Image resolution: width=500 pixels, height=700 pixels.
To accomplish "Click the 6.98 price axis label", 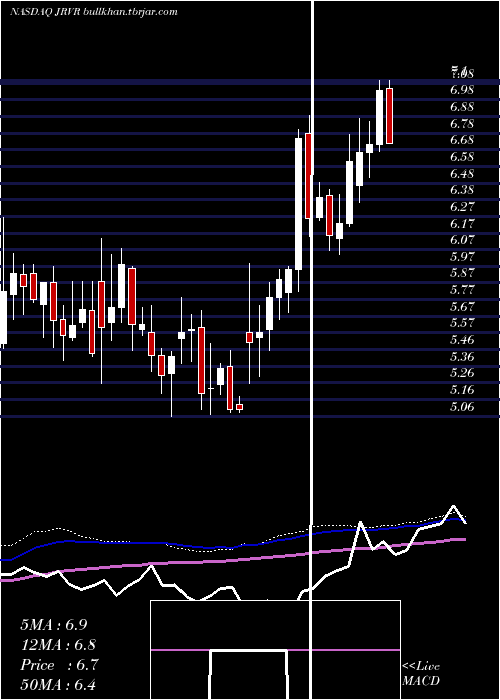I will 462,90.
